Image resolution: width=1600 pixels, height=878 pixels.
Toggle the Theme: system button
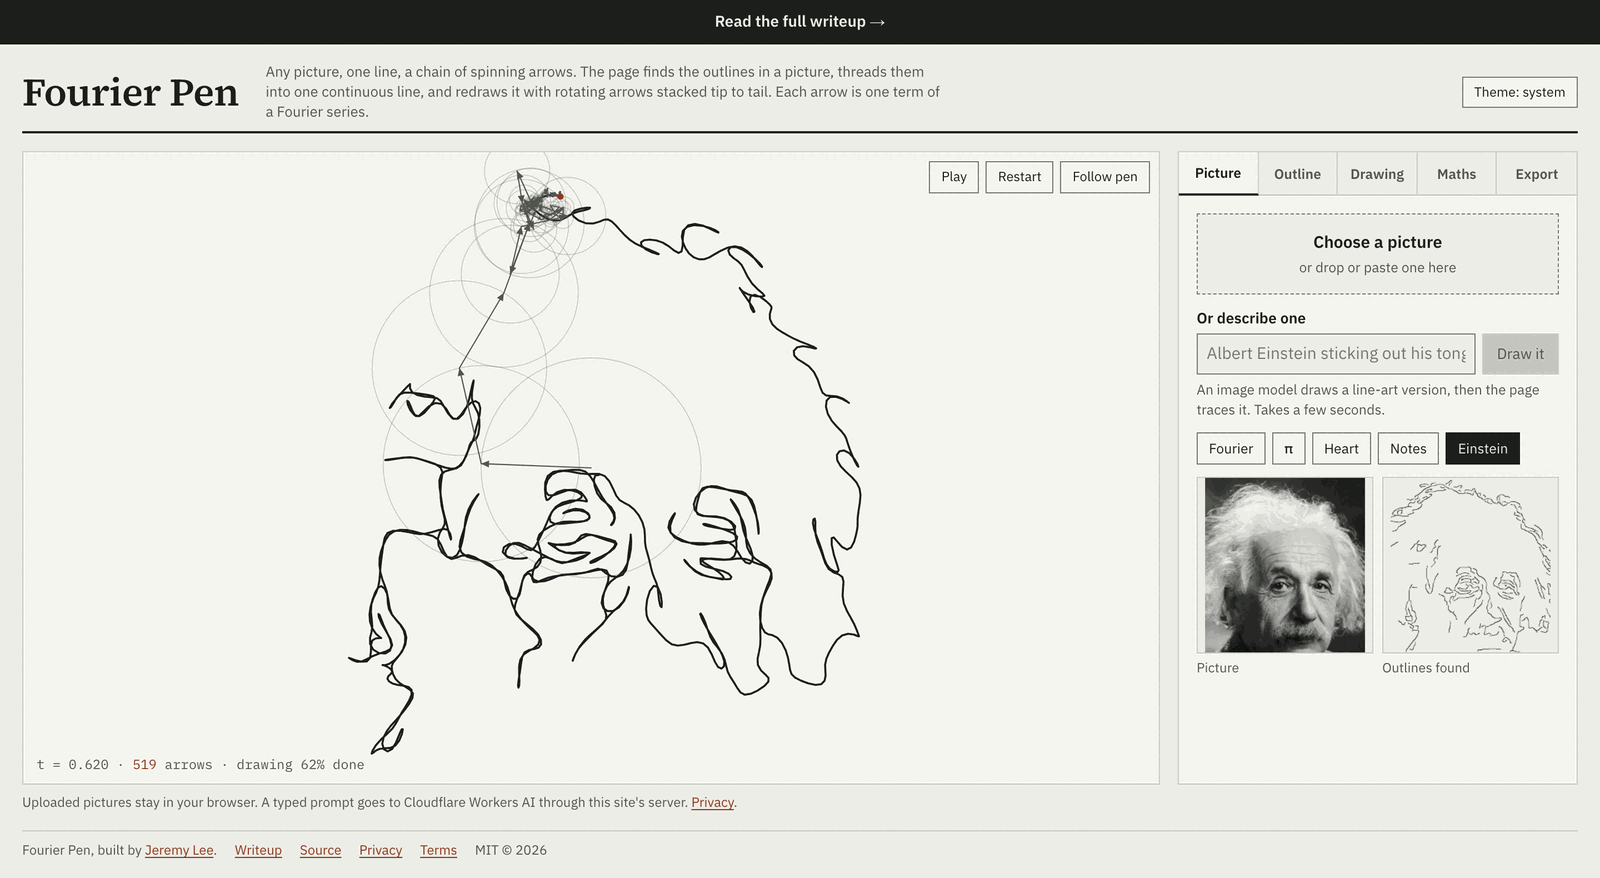[1519, 92]
